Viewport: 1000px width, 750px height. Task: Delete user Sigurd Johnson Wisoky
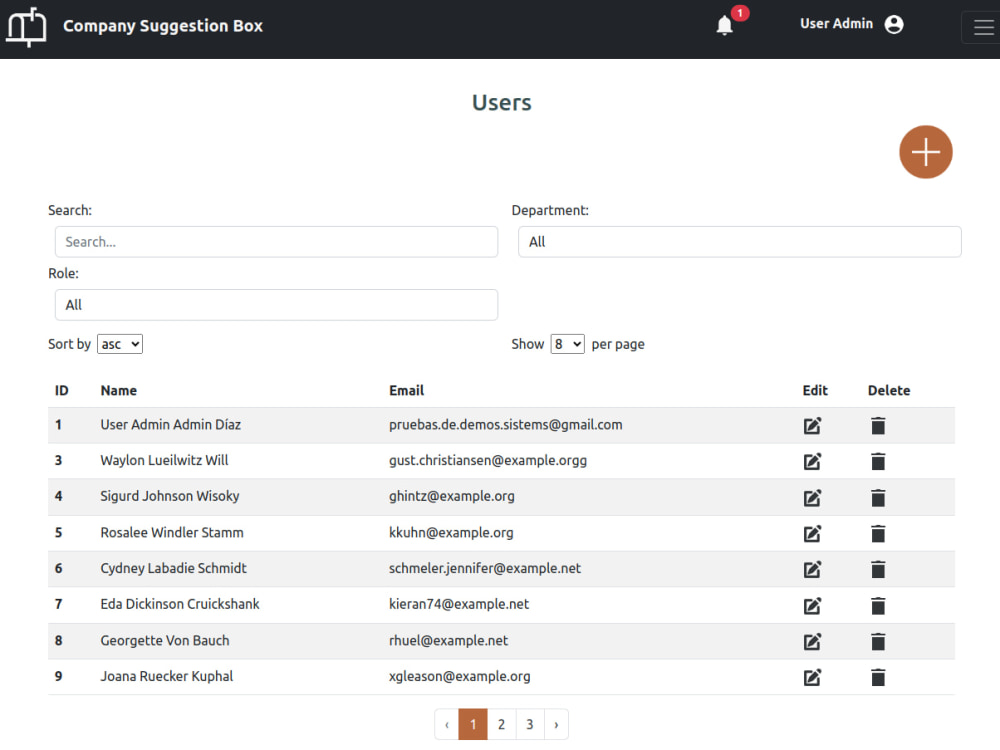coord(878,497)
